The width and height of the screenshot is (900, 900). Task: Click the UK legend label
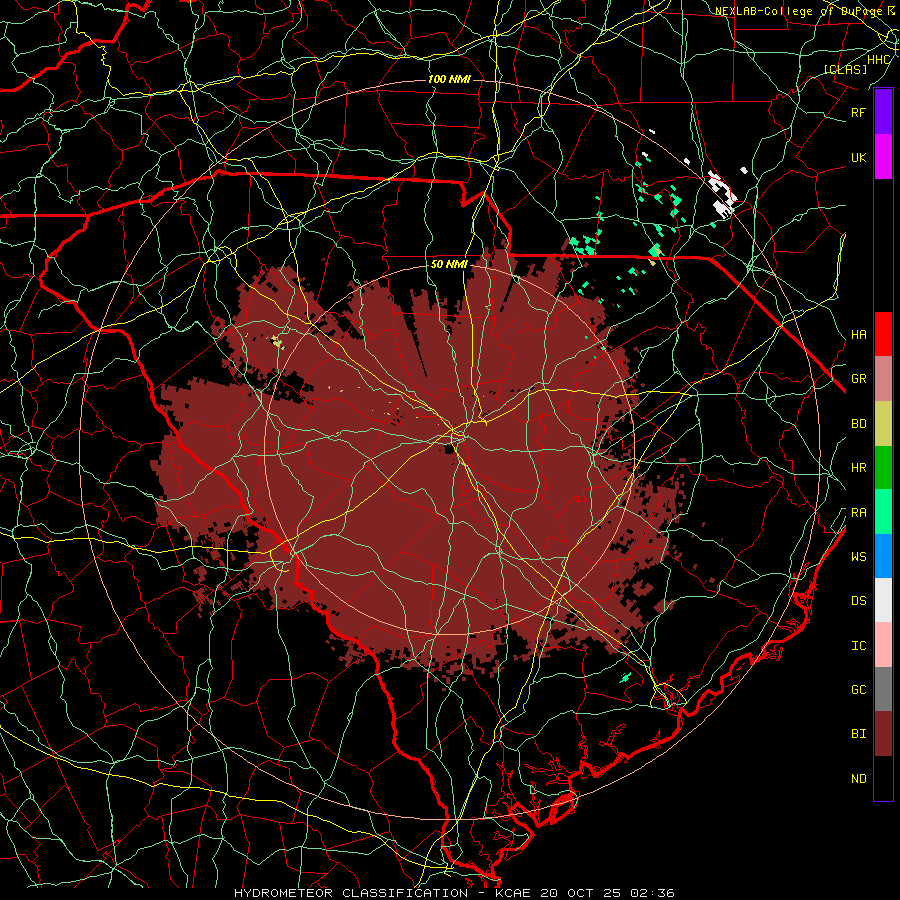858,158
